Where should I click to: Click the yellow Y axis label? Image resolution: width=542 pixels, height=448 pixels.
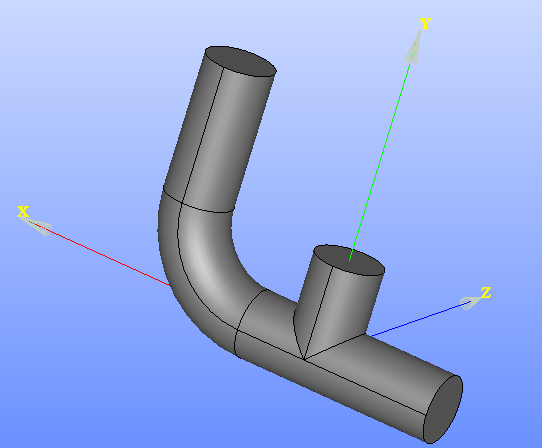(426, 24)
